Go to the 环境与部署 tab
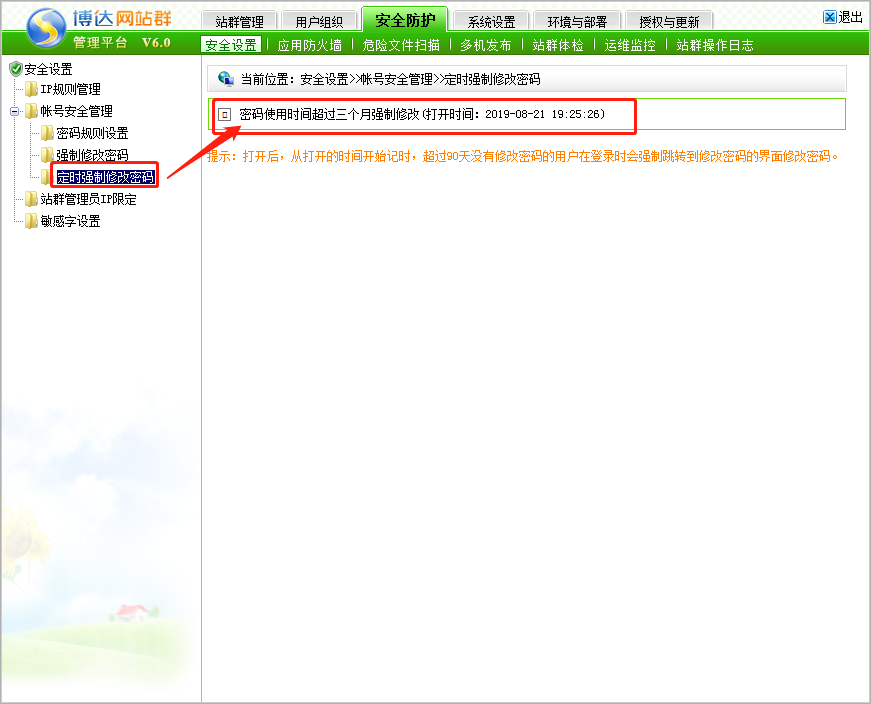The image size is (871, 704). click(577, 22)
